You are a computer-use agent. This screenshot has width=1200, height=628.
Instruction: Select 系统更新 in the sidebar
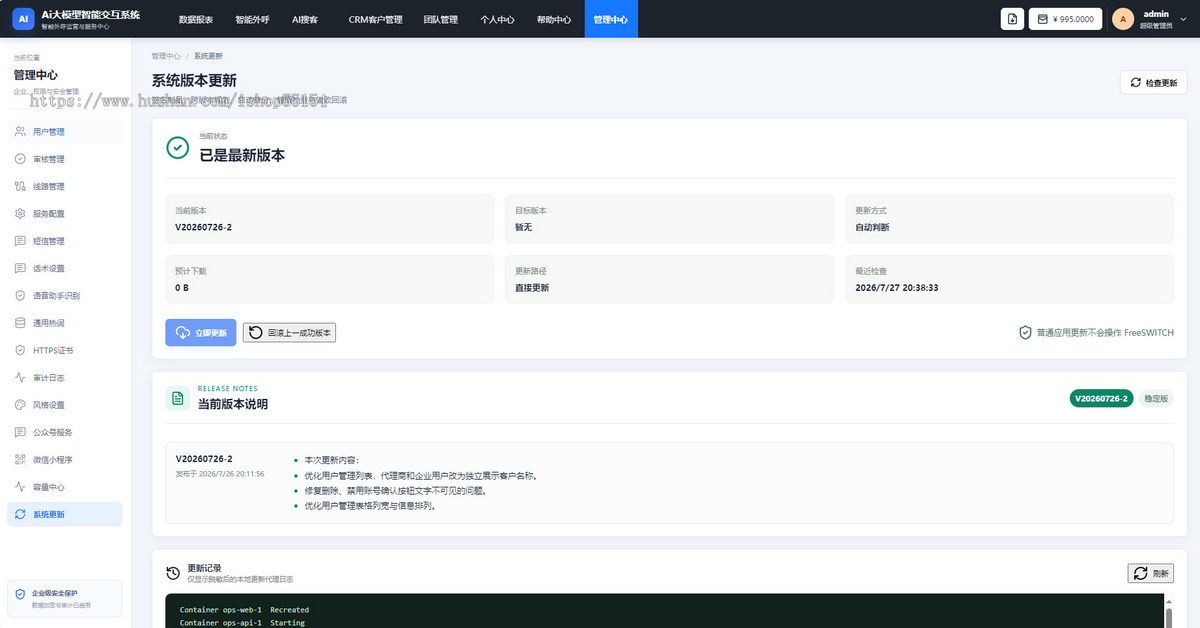pos(65,514)
